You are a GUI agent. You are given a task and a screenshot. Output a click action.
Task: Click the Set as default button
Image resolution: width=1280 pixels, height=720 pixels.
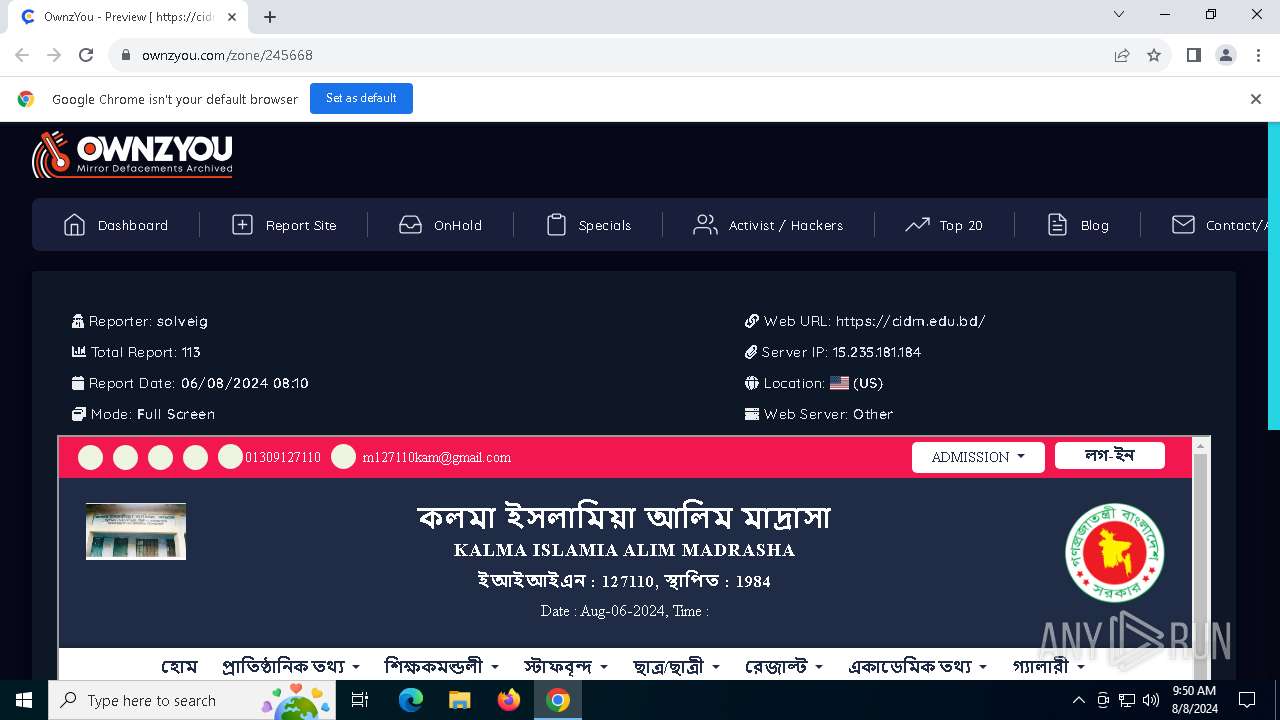click(x=361, y=98)
